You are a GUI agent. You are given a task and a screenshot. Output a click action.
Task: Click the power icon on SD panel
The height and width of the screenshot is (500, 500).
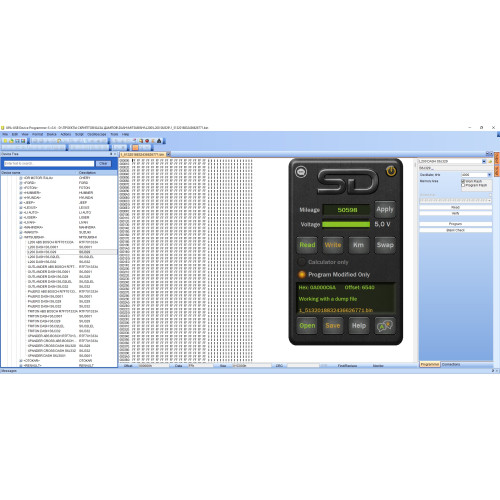click(x=391, y=171)
